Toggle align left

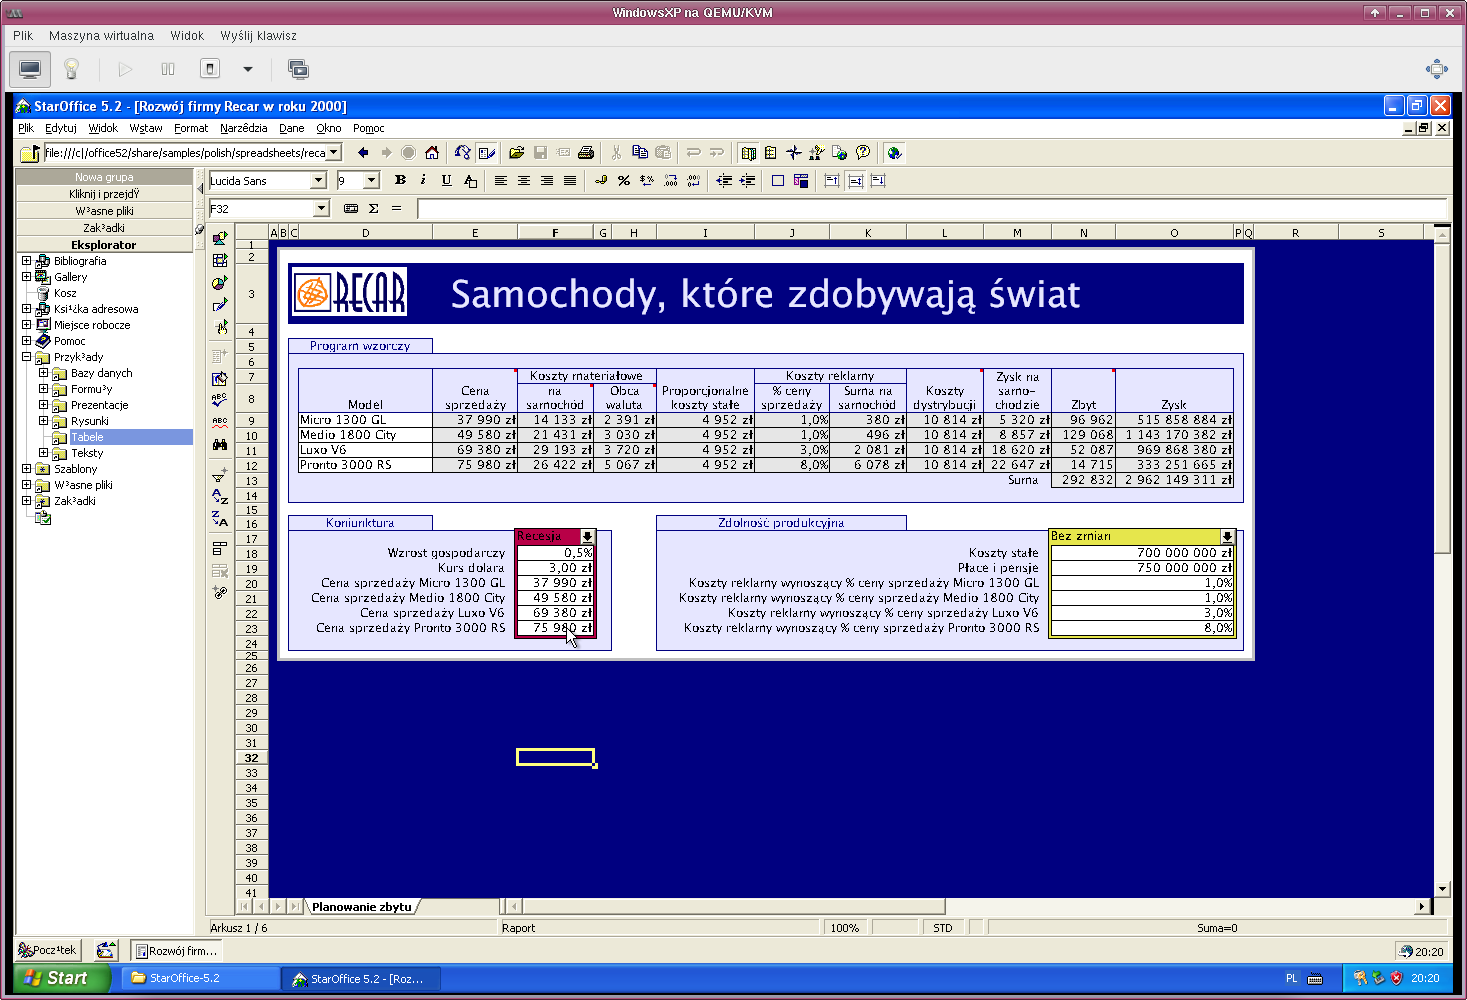tap(501, 181)
